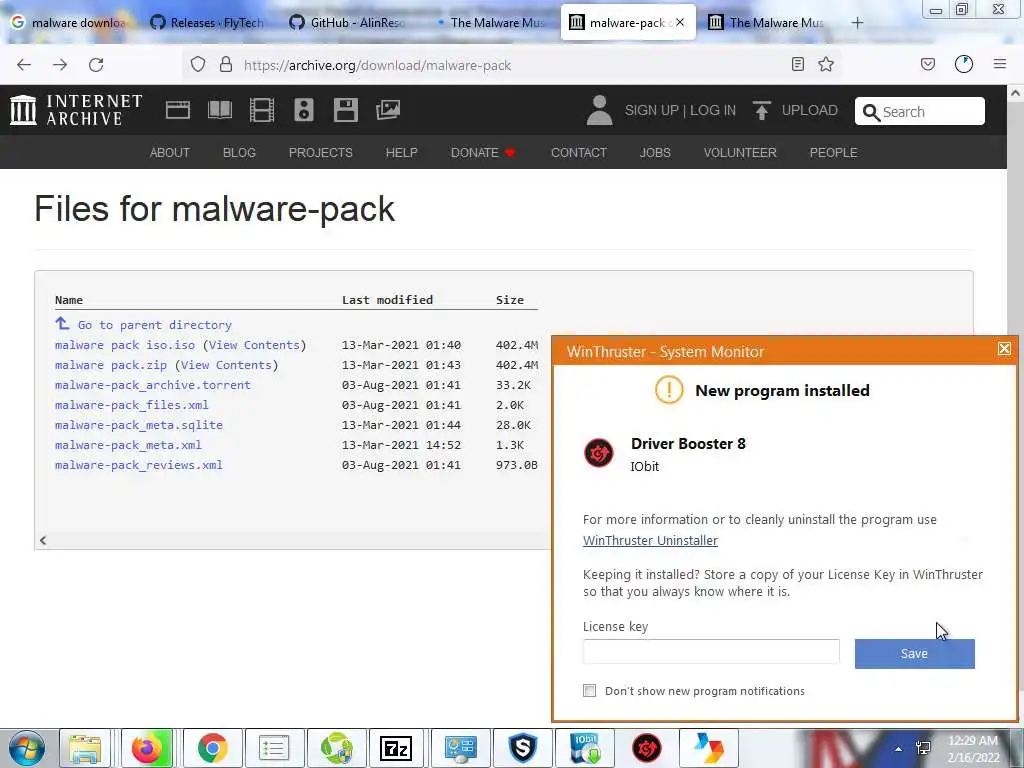Save page to Pocket

(928, 64)
